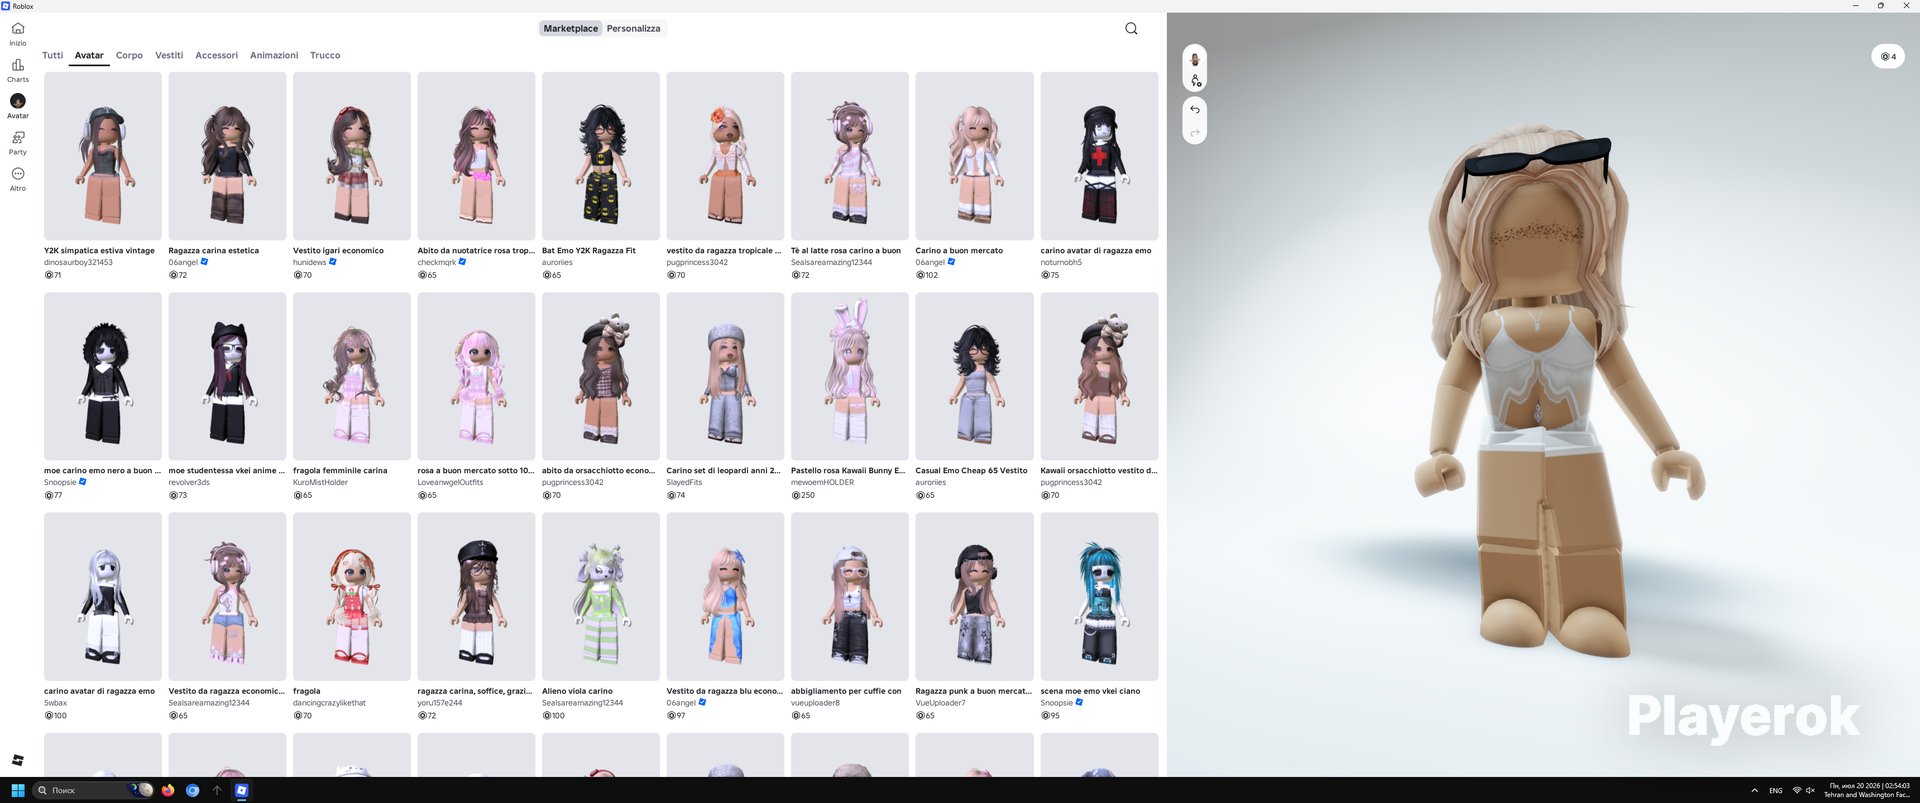Open creator KuroMistHolder's profile
Image resolution: width=1920 pixels, height=803 pixels.
coord(321,483)
